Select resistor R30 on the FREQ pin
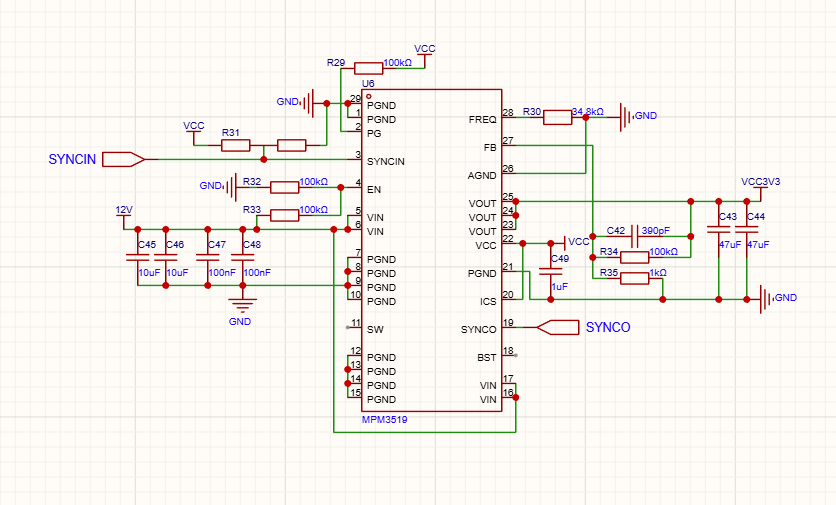This screenshot has width=836, height=505. click(x=557, y=117)
